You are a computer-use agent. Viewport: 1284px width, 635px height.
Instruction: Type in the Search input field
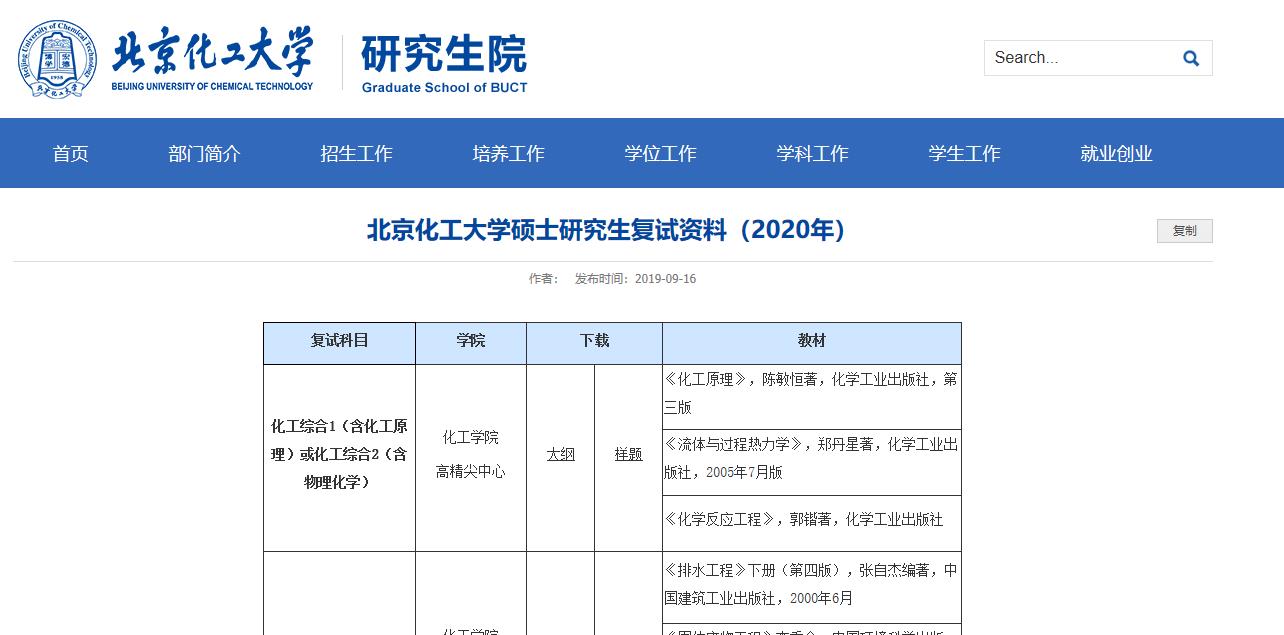click(x=1075, y=58)
